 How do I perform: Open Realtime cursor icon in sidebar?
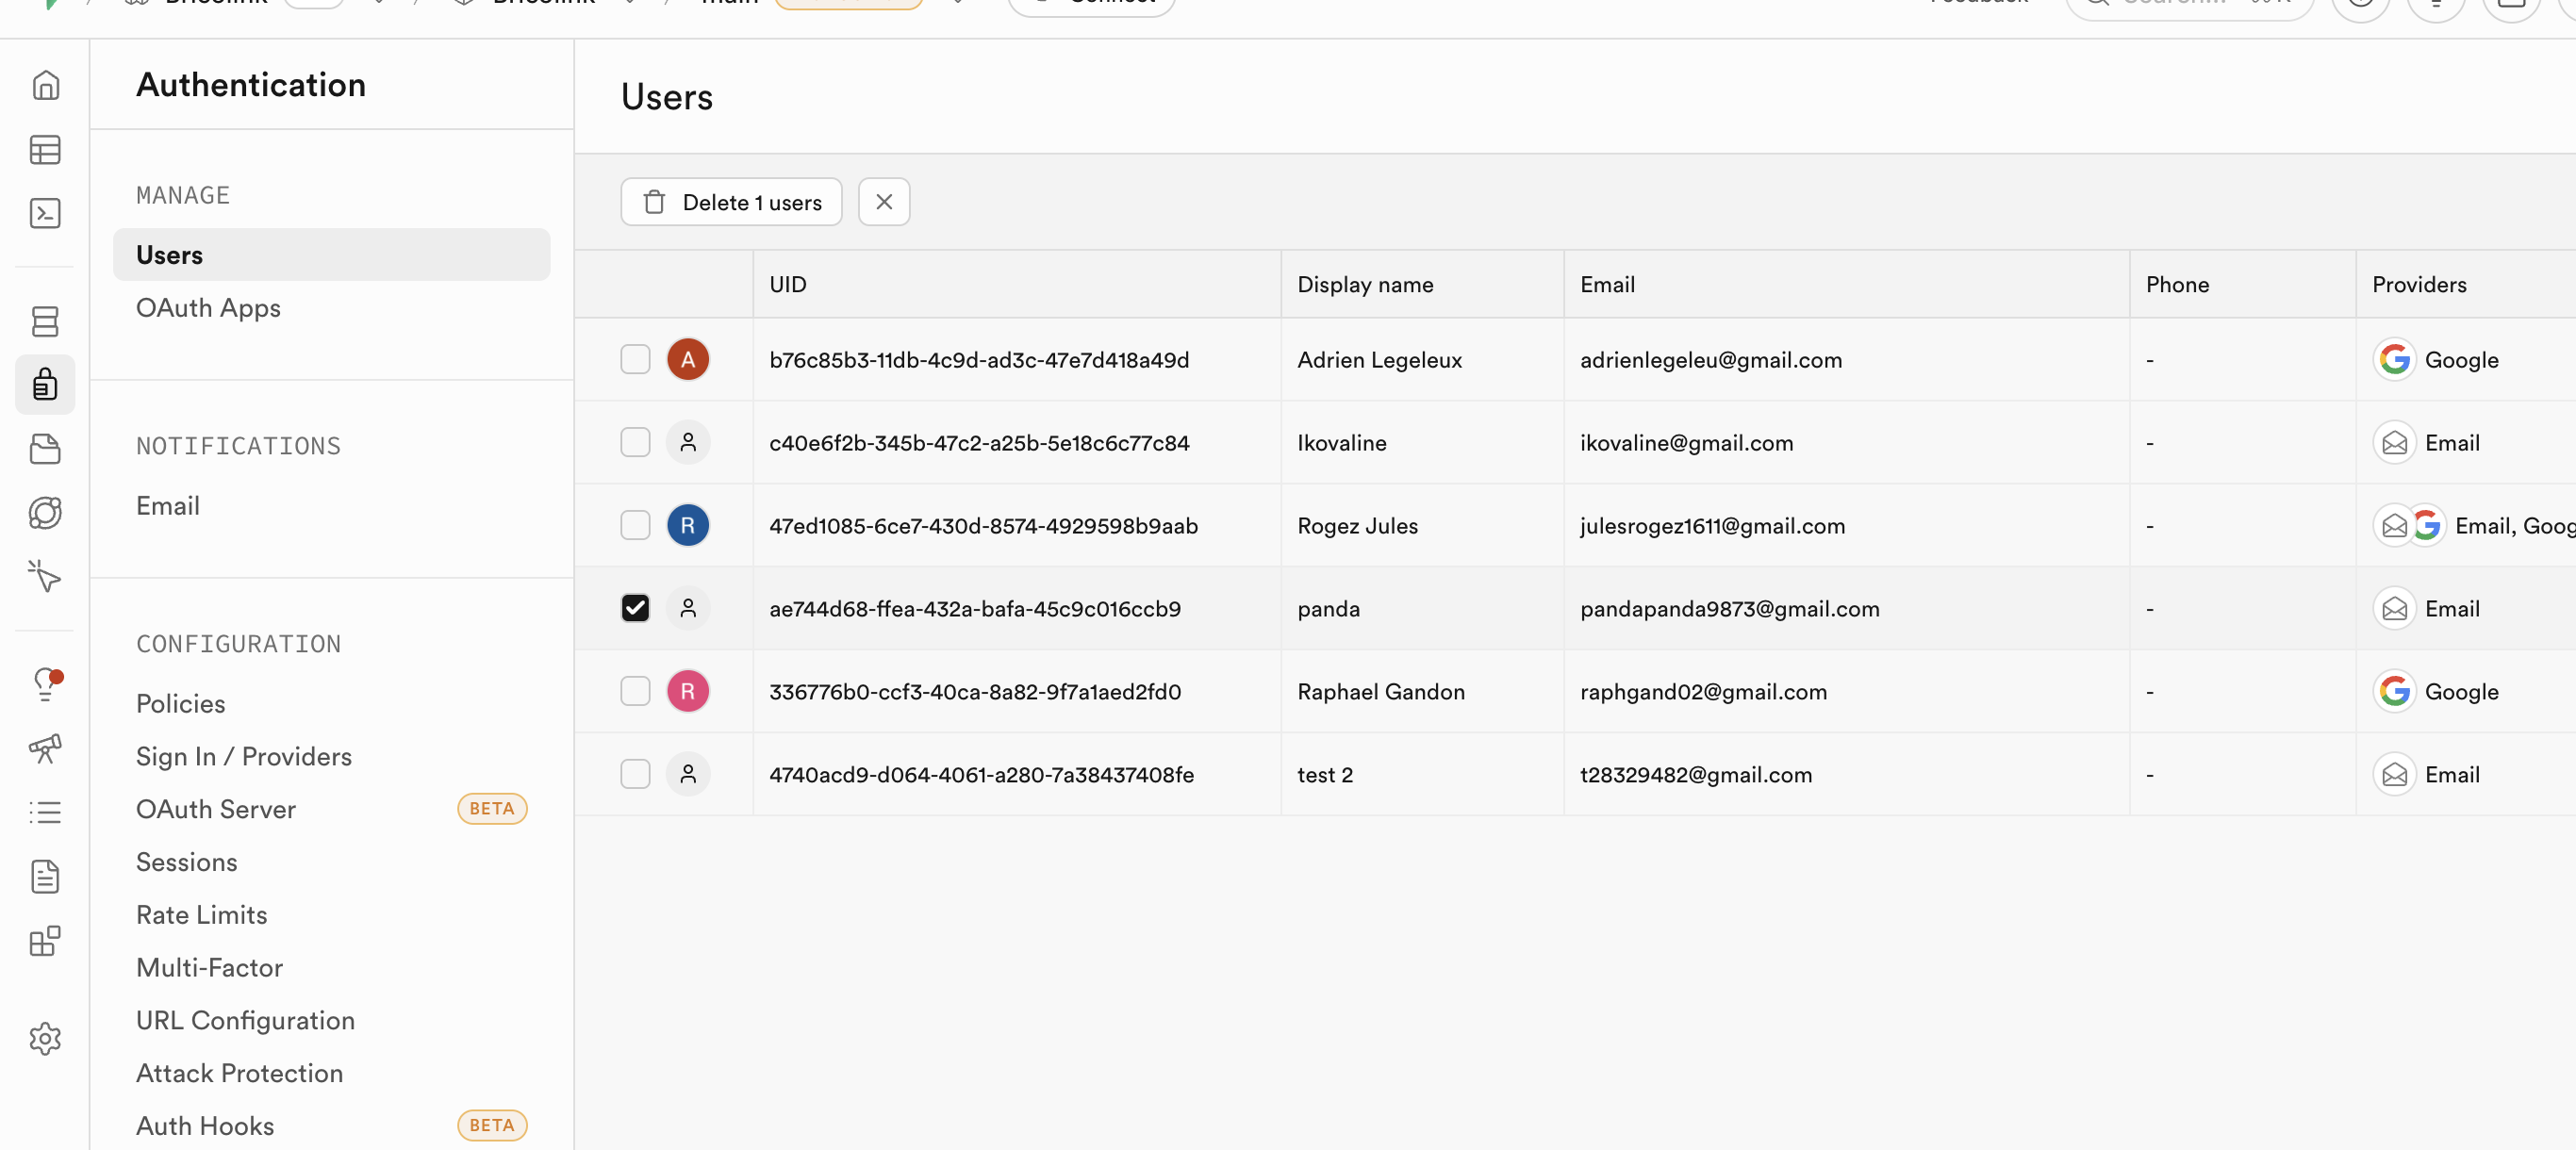pyautogui.click(x=45, y=576)
